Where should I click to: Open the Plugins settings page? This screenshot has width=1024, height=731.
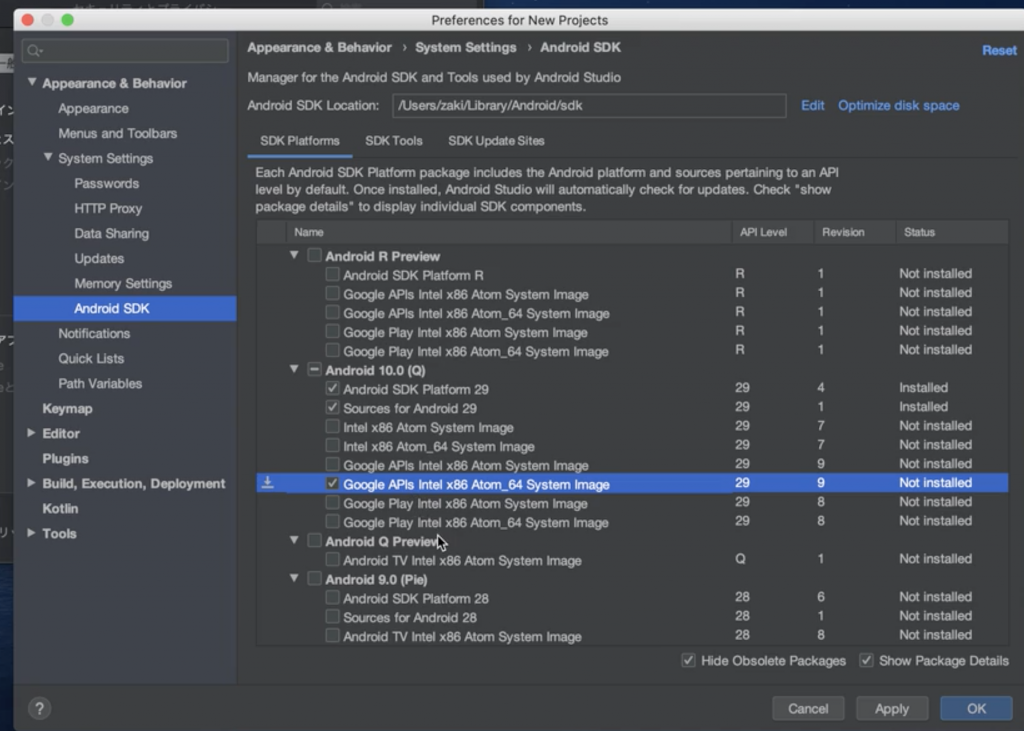[x=65, y=459]
